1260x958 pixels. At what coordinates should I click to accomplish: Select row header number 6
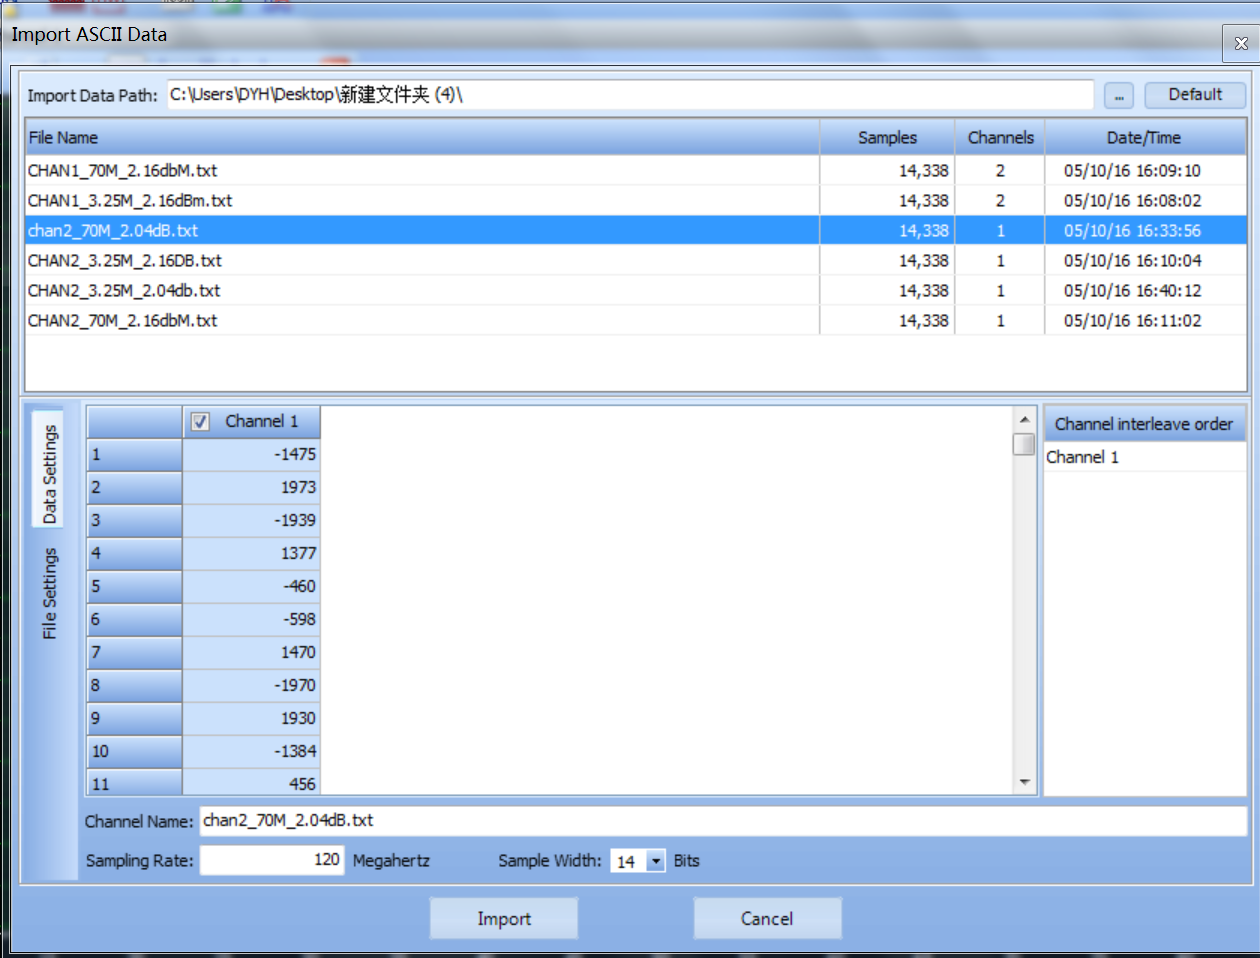pyautogui.click(x=135, y=620)
